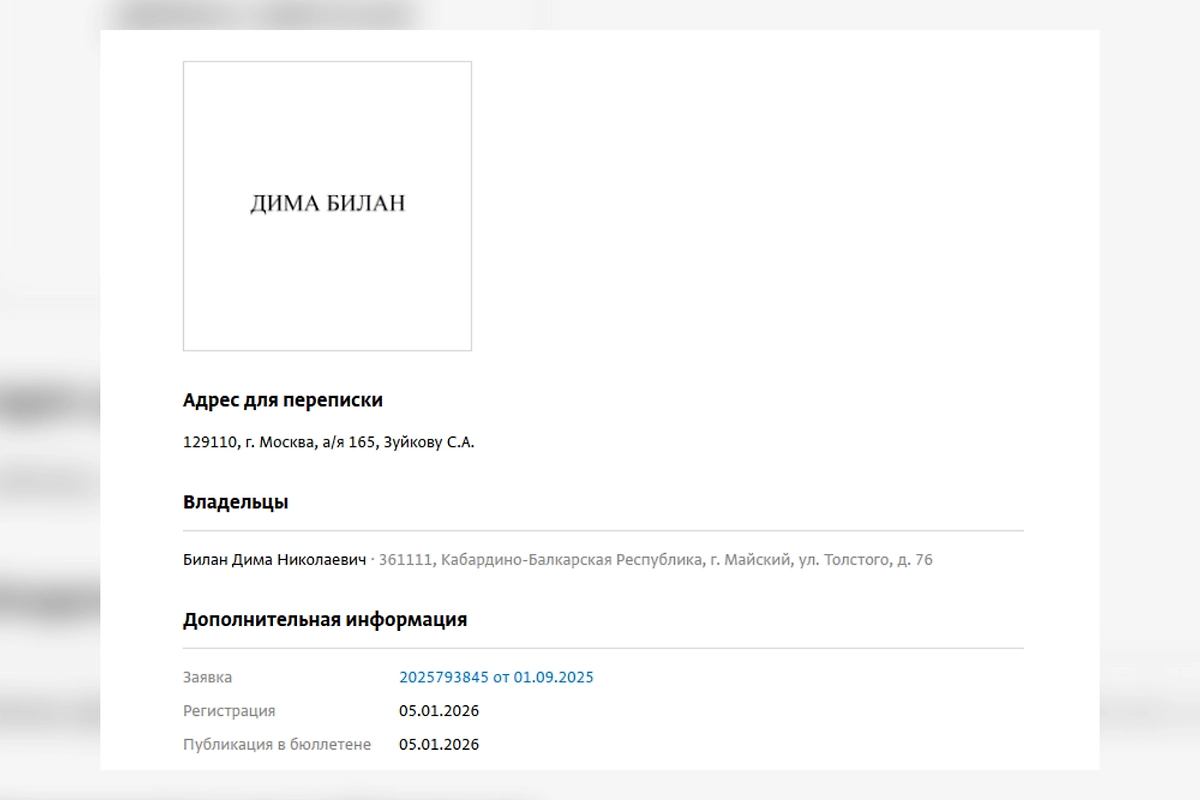Click the blurred backdrop right of the card

1150,400
